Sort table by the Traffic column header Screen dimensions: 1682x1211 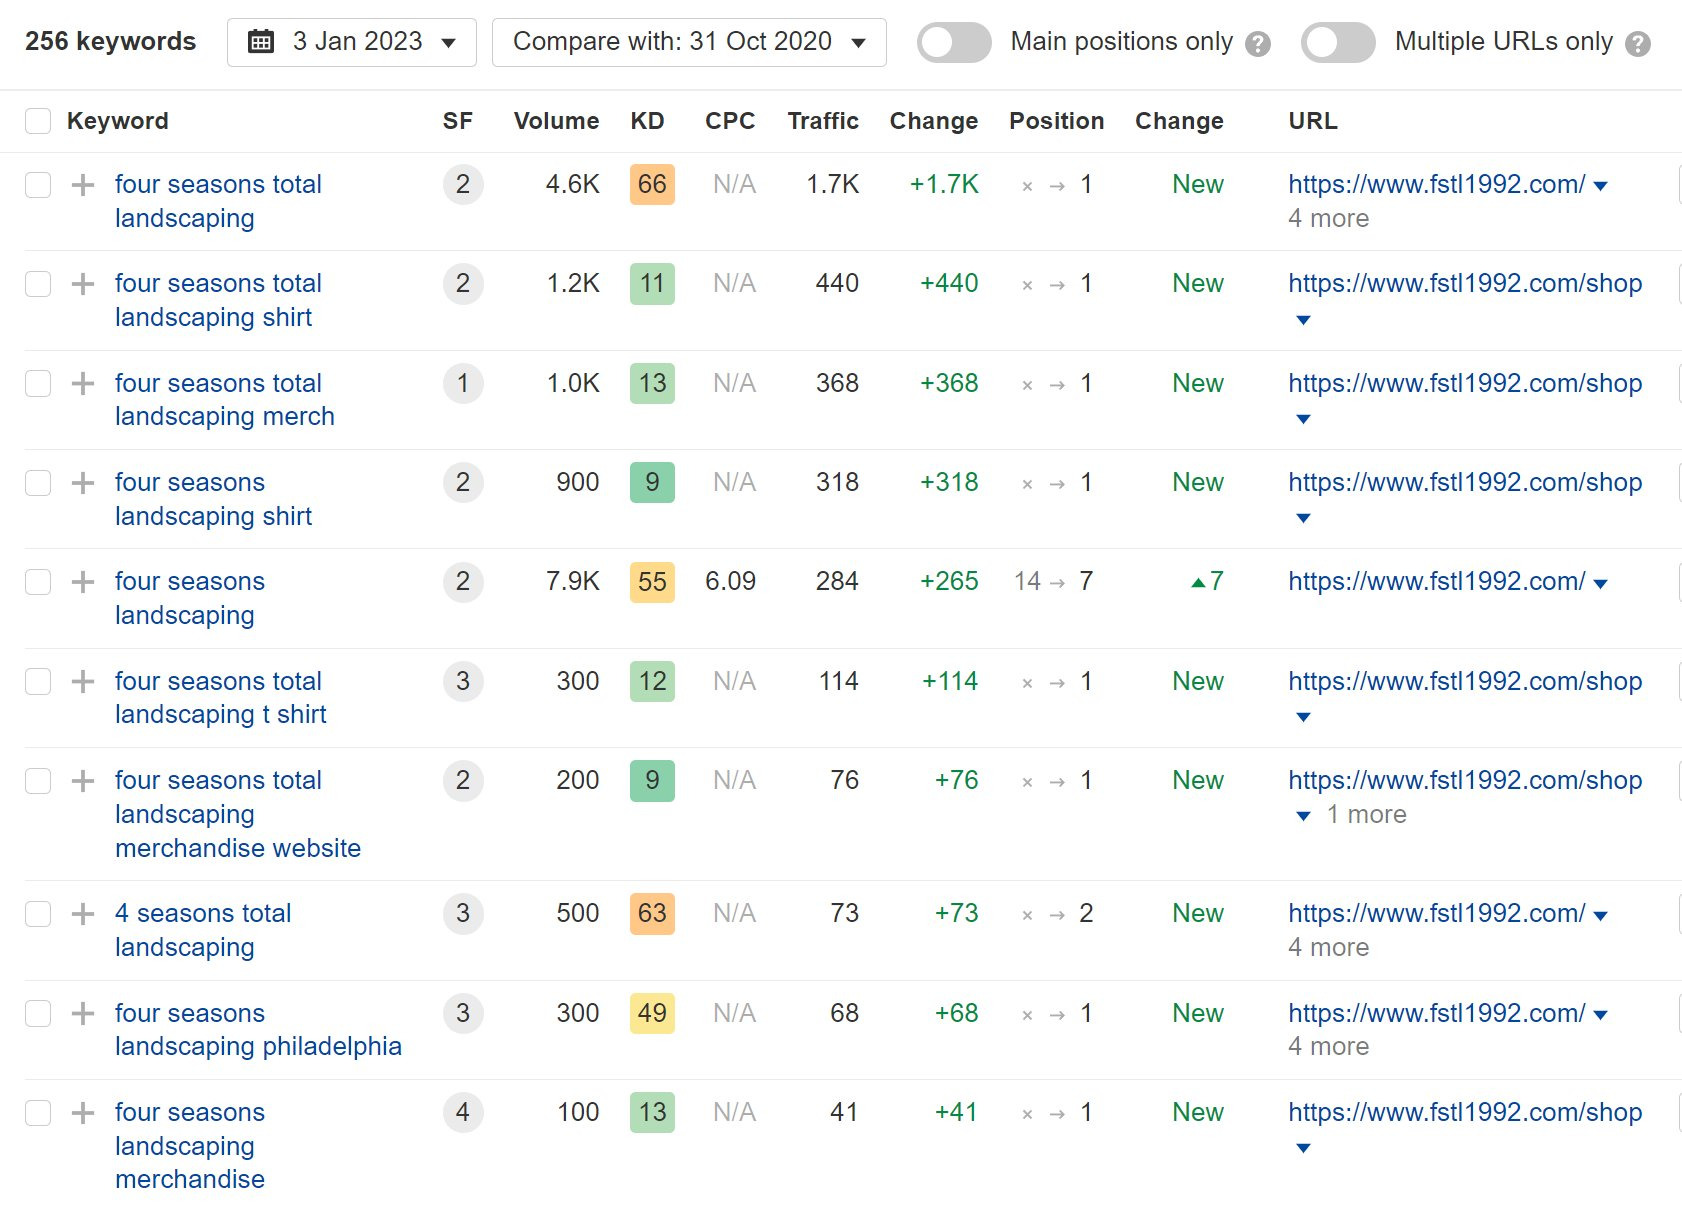822,120
